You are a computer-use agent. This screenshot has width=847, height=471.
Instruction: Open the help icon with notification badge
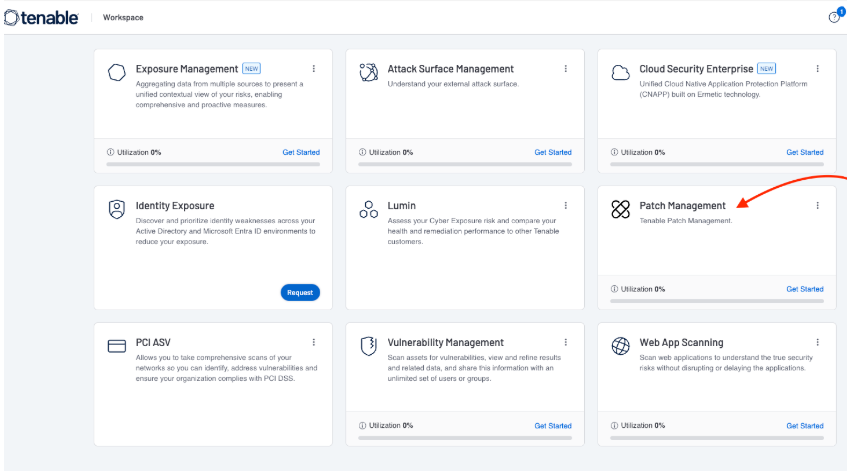833,17
